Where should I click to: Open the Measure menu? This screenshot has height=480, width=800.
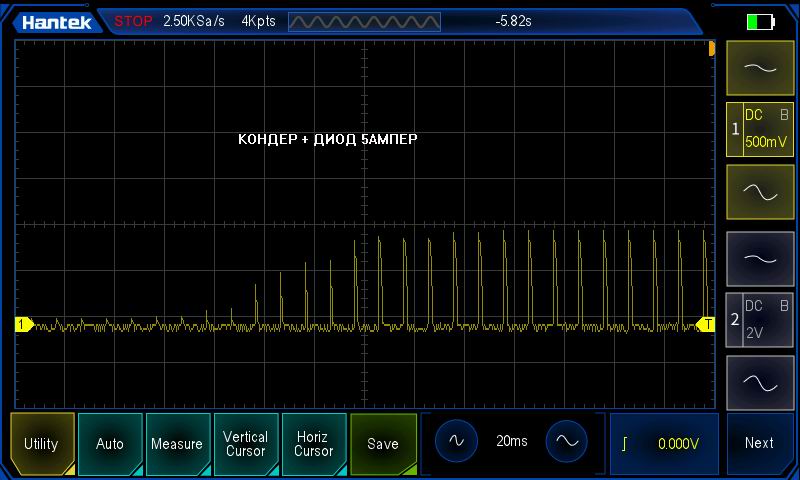177,443
